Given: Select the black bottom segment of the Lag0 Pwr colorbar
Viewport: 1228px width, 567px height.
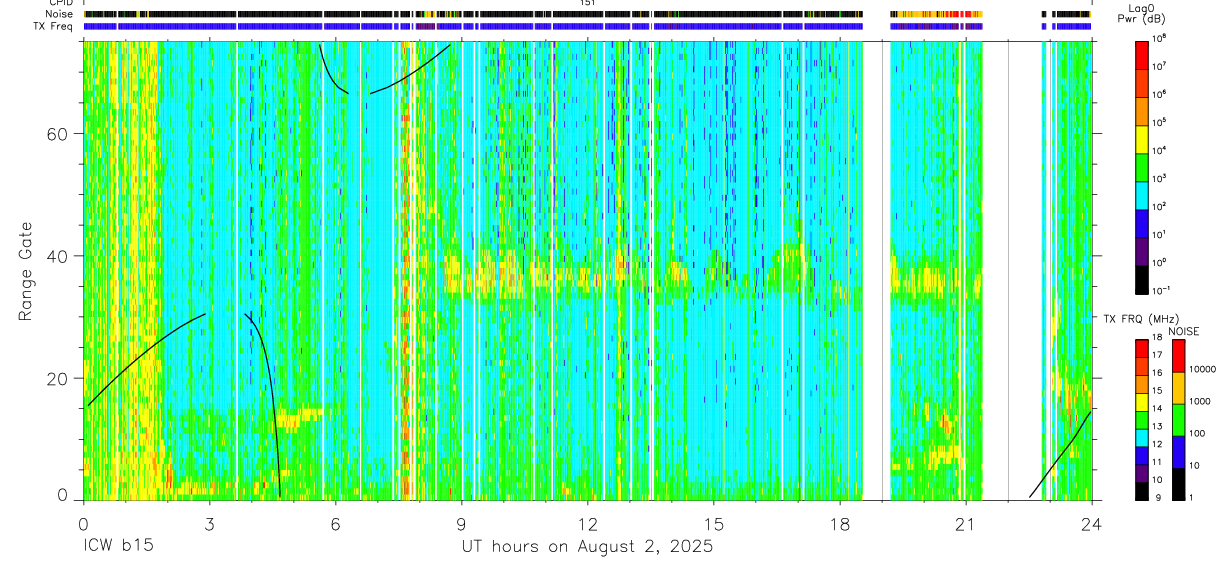Looking at the screenshot, I should [1143, 279].
